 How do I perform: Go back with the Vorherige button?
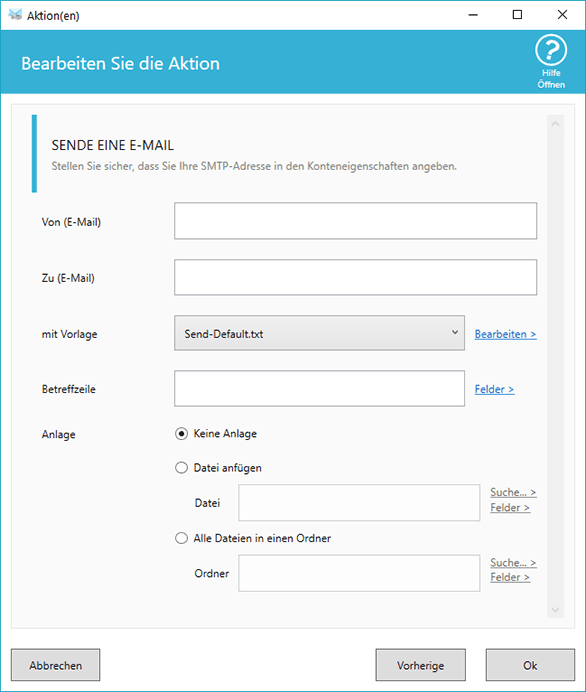tap(421, 665)
